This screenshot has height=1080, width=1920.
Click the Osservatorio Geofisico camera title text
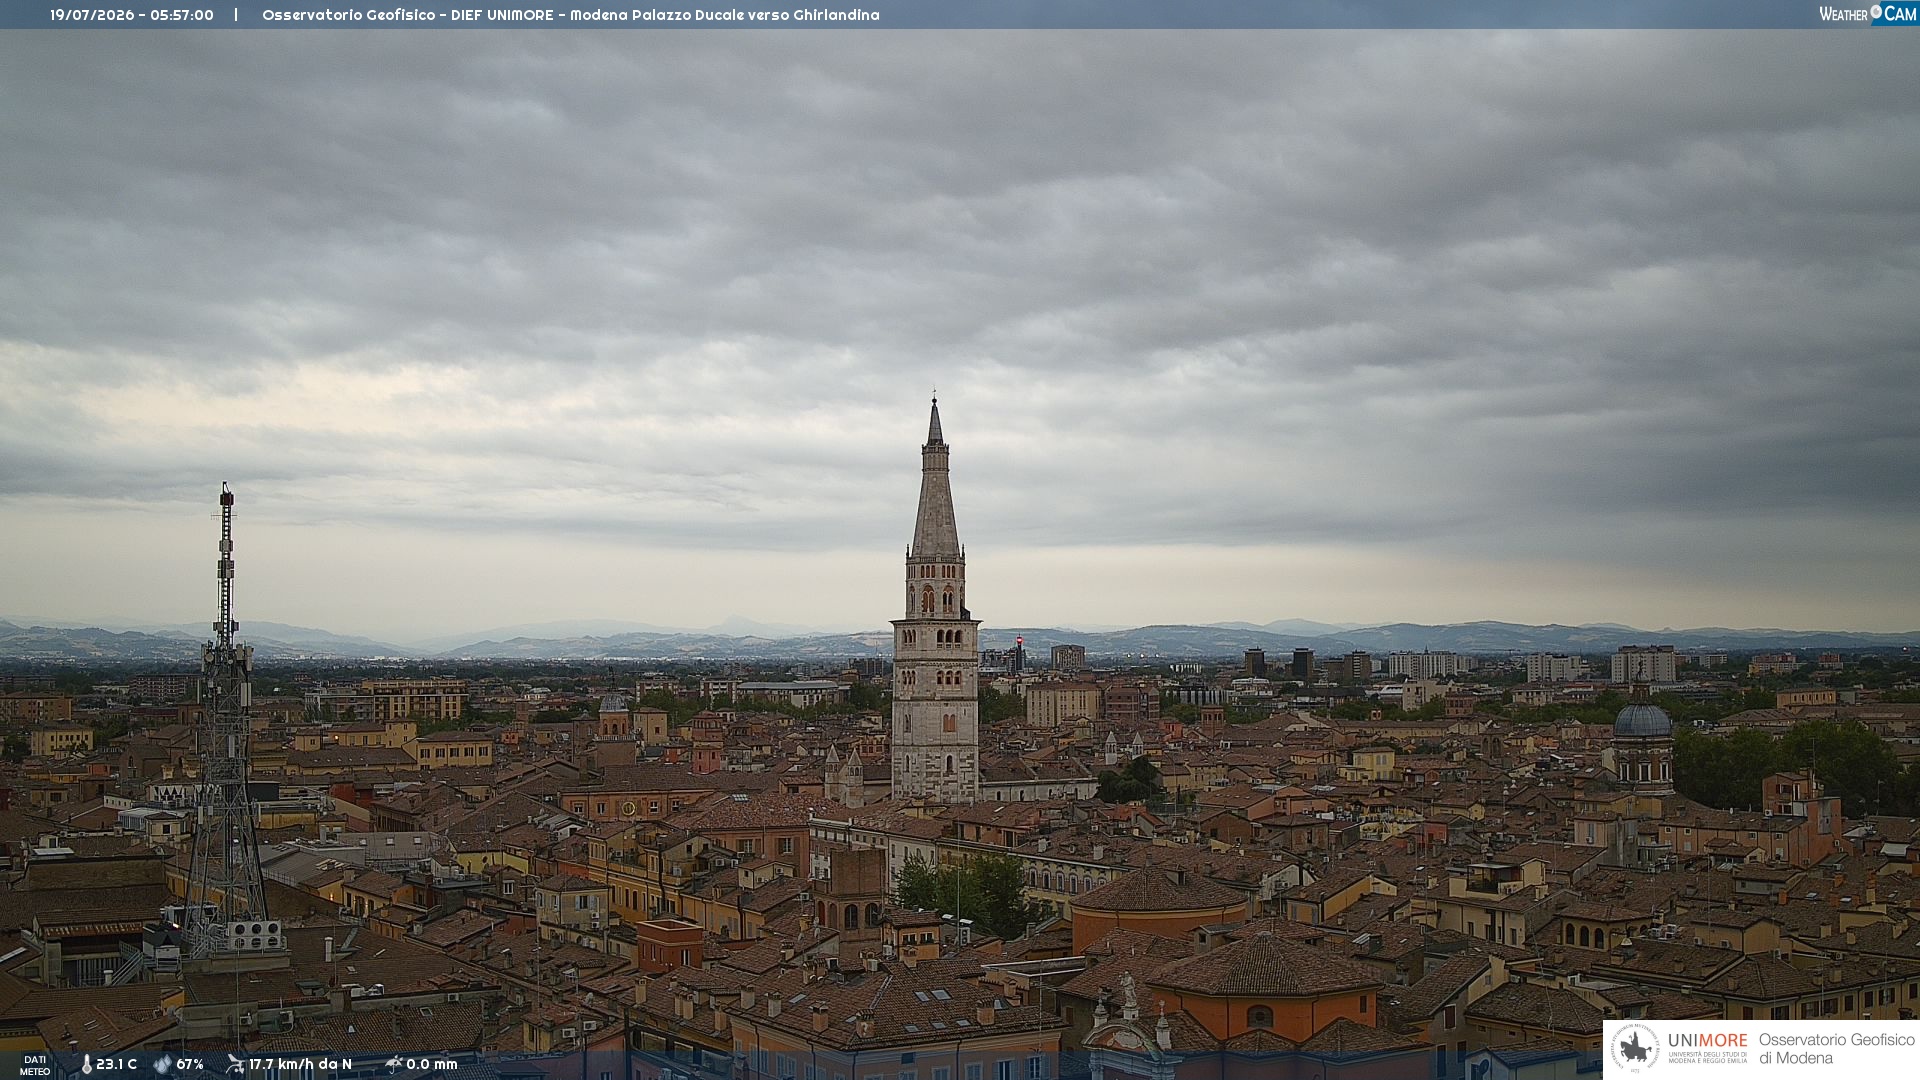point(571,15)
